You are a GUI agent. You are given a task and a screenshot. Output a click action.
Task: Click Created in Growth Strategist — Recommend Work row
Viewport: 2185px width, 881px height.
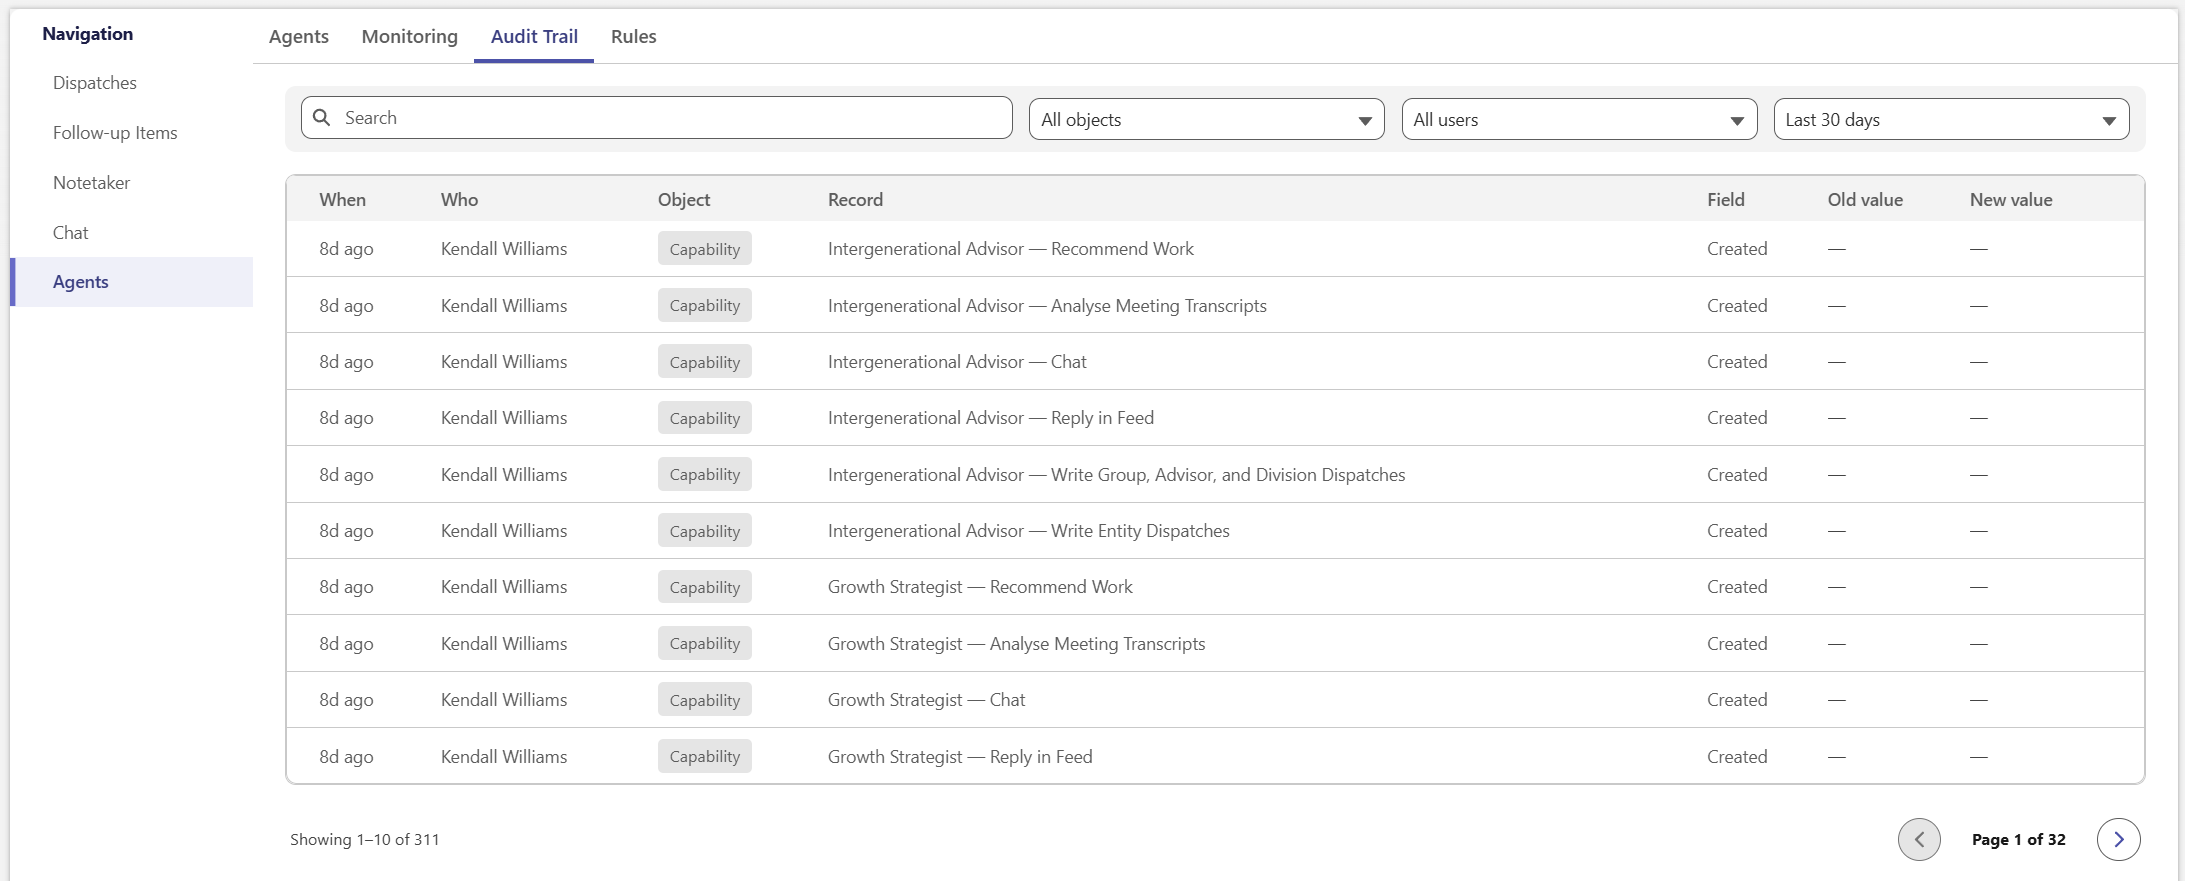[x=1737, y=587]
